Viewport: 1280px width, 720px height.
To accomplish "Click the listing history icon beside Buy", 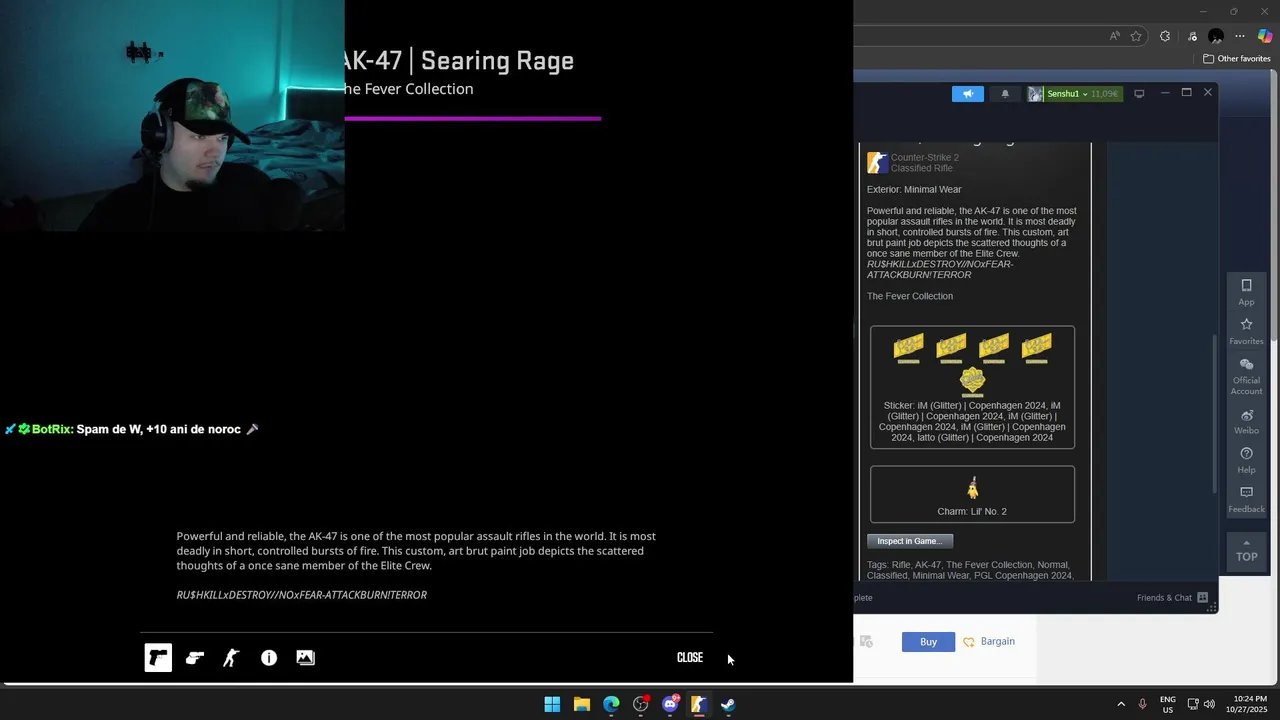I will pos(866,641).
